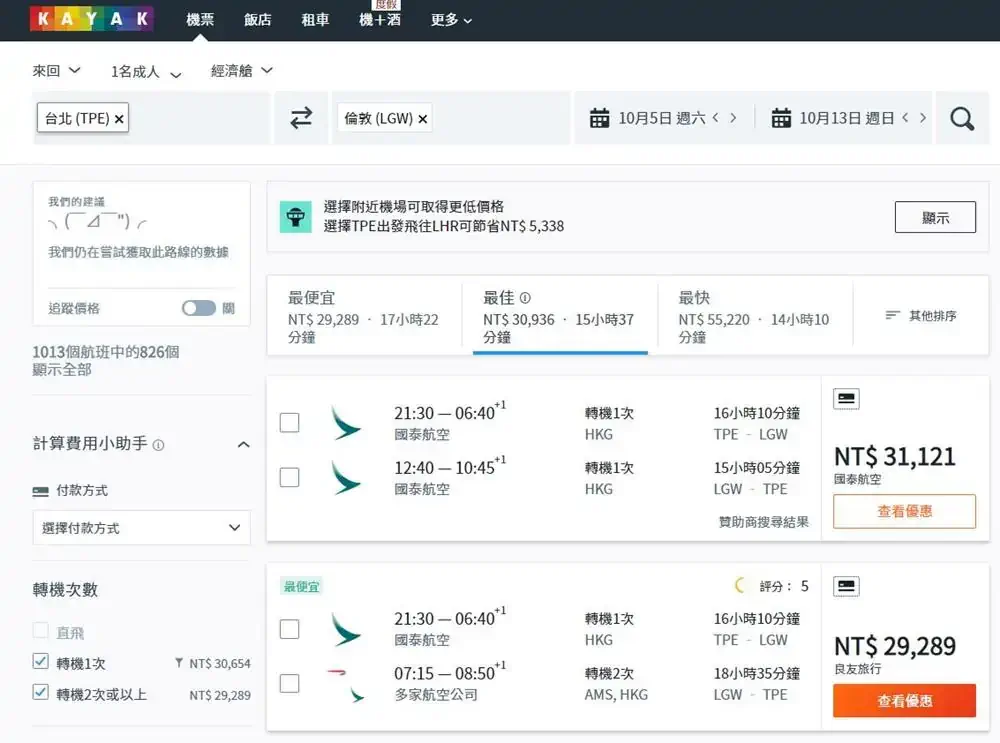Swap origin and destination airports
The height and width of the screenshot is (743, 1000).
click(x=301, y=118)
